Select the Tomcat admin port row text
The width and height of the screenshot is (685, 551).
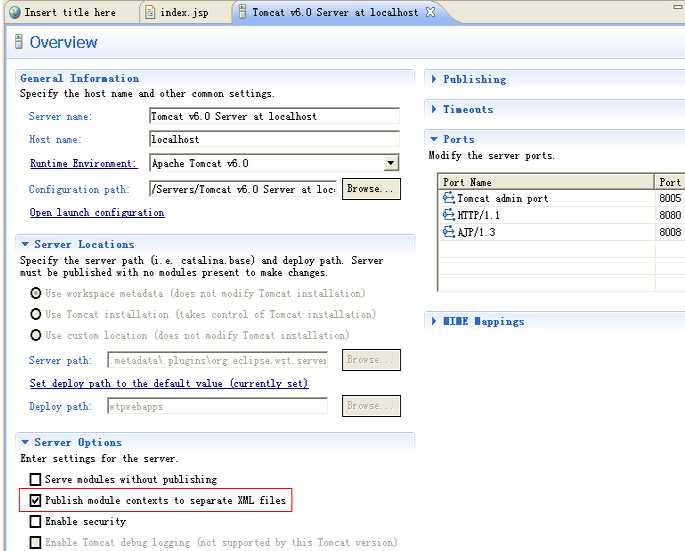(502, 198)
